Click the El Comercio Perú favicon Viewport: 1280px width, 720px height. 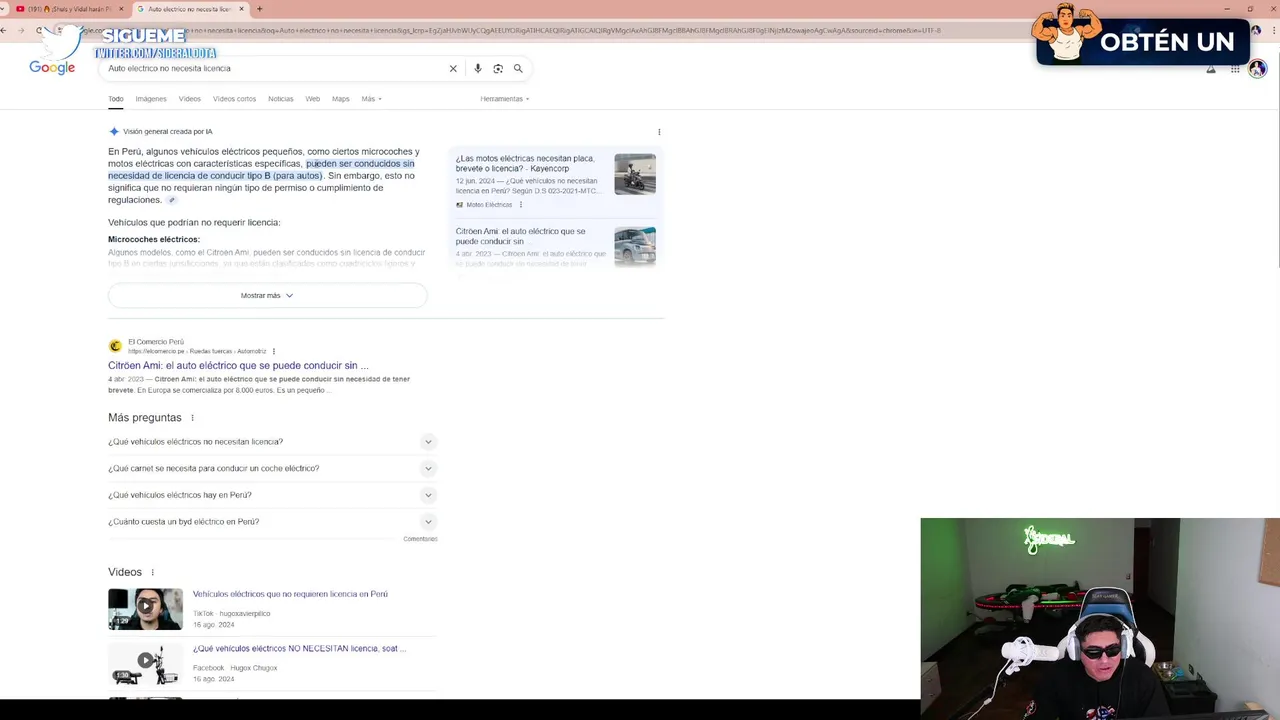click(x=115, y=346)
